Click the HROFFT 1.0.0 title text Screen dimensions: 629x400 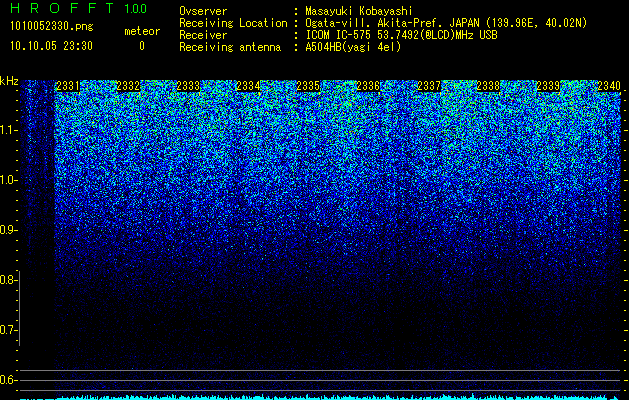tap(78, 8)
